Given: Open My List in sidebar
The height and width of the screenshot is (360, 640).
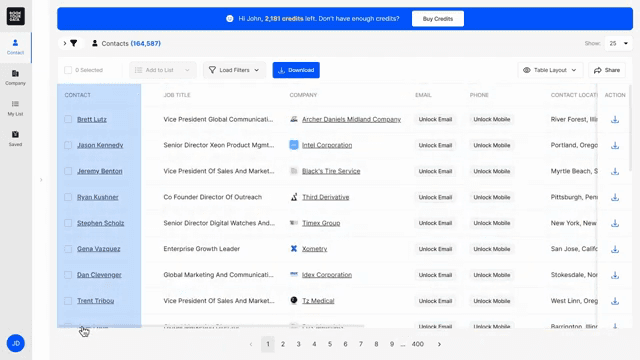Looking at the screenshot, I should point(16,108).
